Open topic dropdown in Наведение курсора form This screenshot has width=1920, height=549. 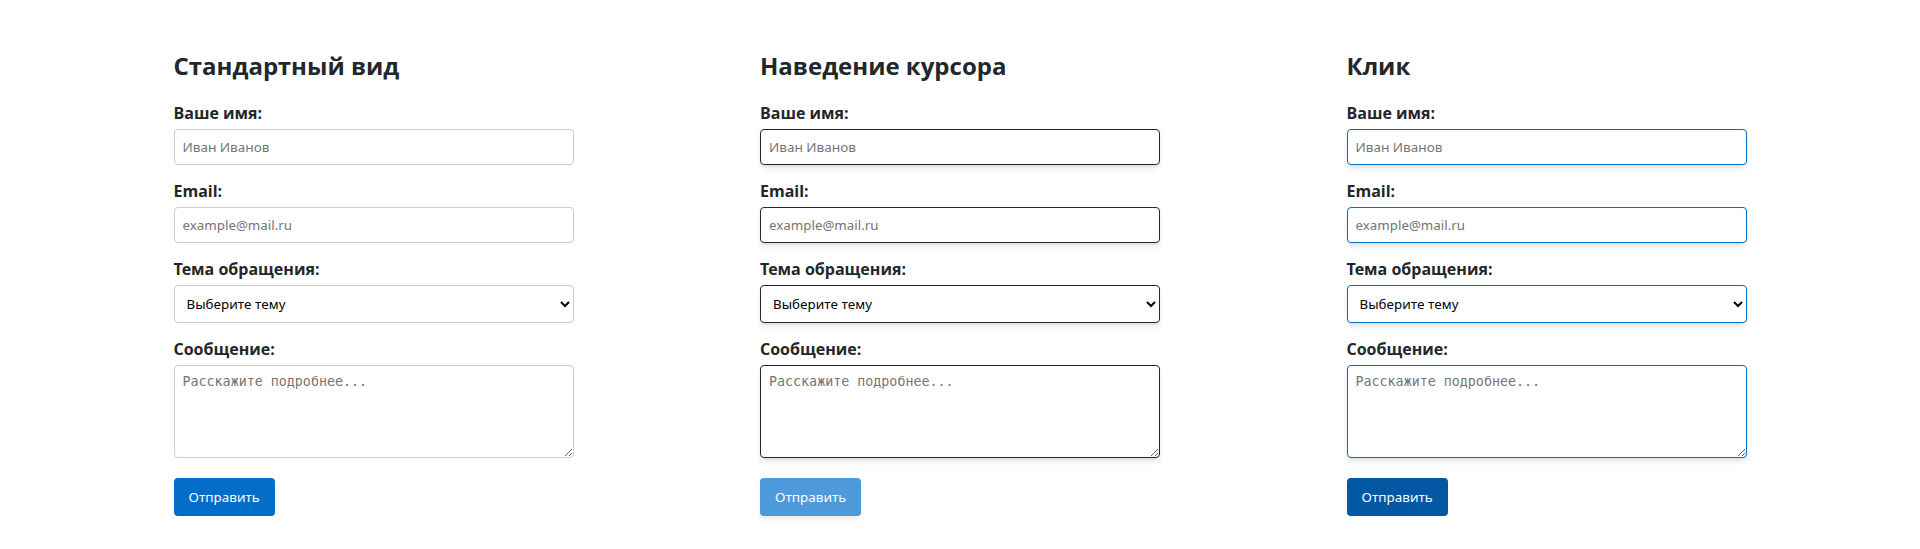(x=959, y=304)
